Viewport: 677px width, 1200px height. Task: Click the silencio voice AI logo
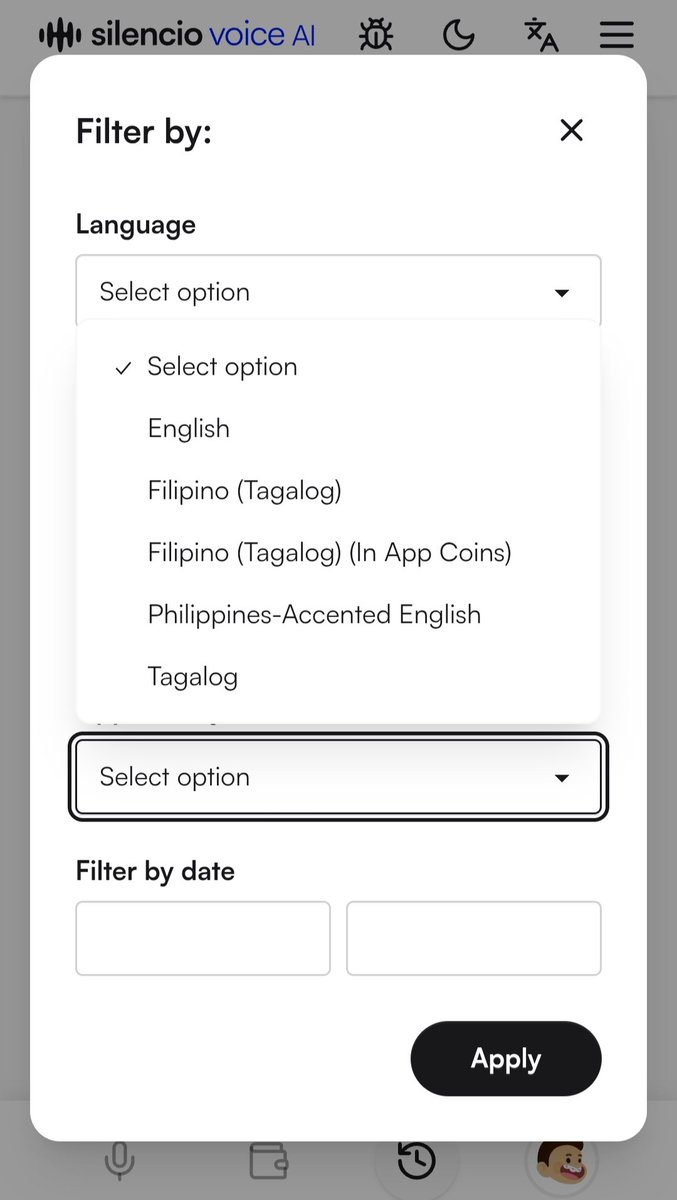(177, 35)
